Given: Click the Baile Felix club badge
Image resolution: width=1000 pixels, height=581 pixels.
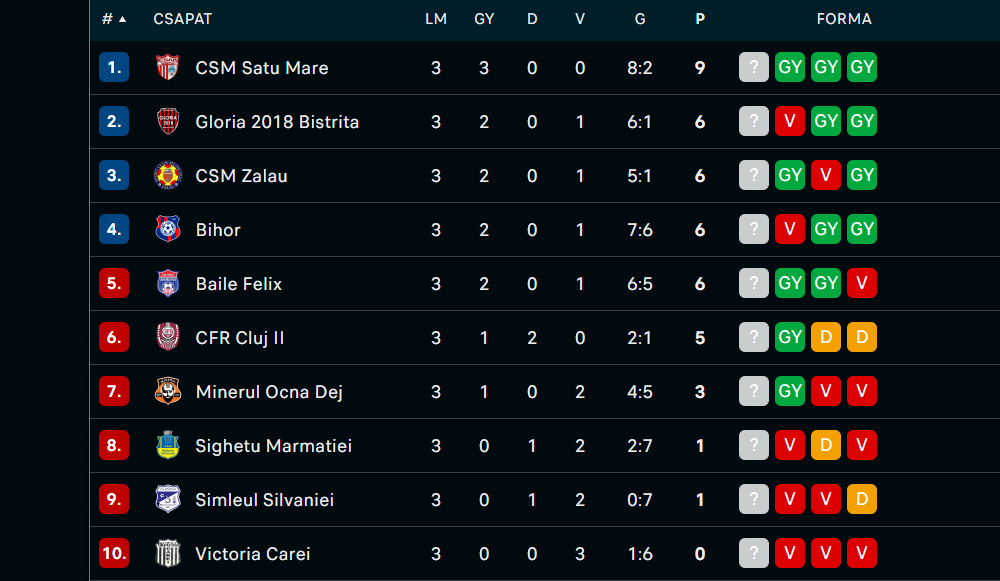Looking at the screenshot, I should tap(168, 283).
